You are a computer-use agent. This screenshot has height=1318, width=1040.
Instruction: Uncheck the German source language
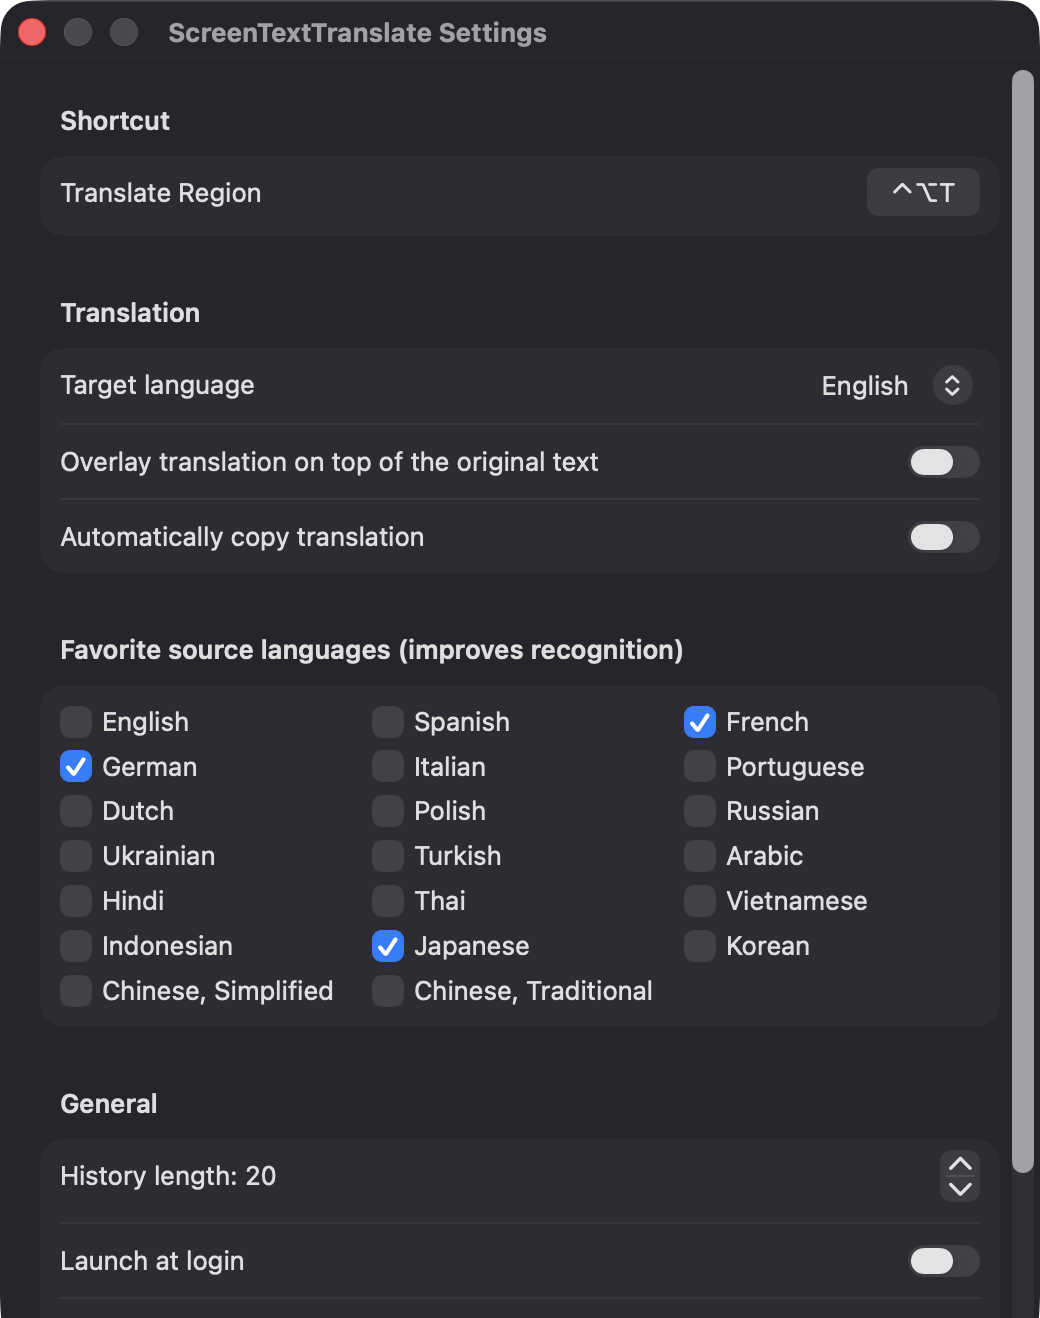76,767
